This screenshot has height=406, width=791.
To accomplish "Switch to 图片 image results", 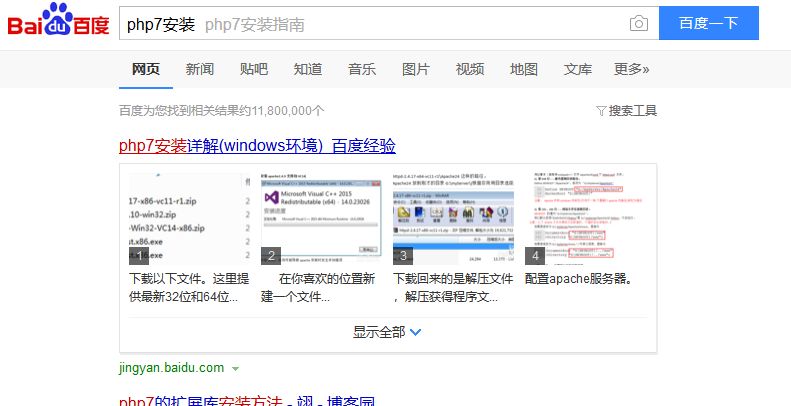I will click(416, 69).
